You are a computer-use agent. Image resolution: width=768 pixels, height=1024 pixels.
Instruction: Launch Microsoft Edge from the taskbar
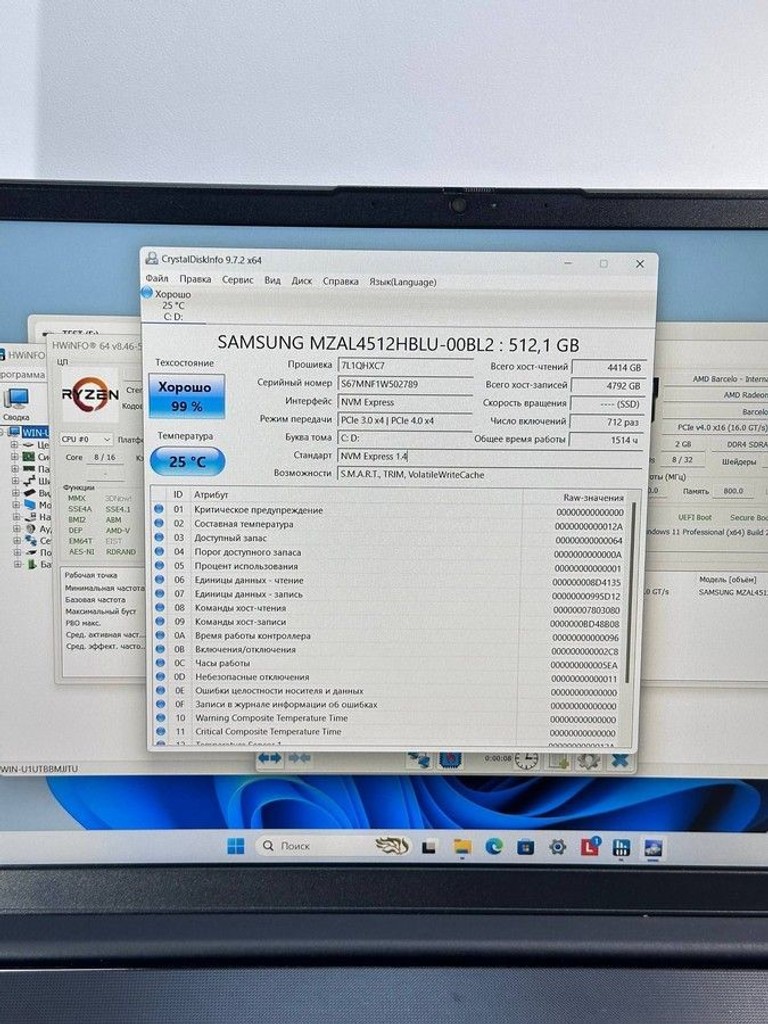point(494,848)
